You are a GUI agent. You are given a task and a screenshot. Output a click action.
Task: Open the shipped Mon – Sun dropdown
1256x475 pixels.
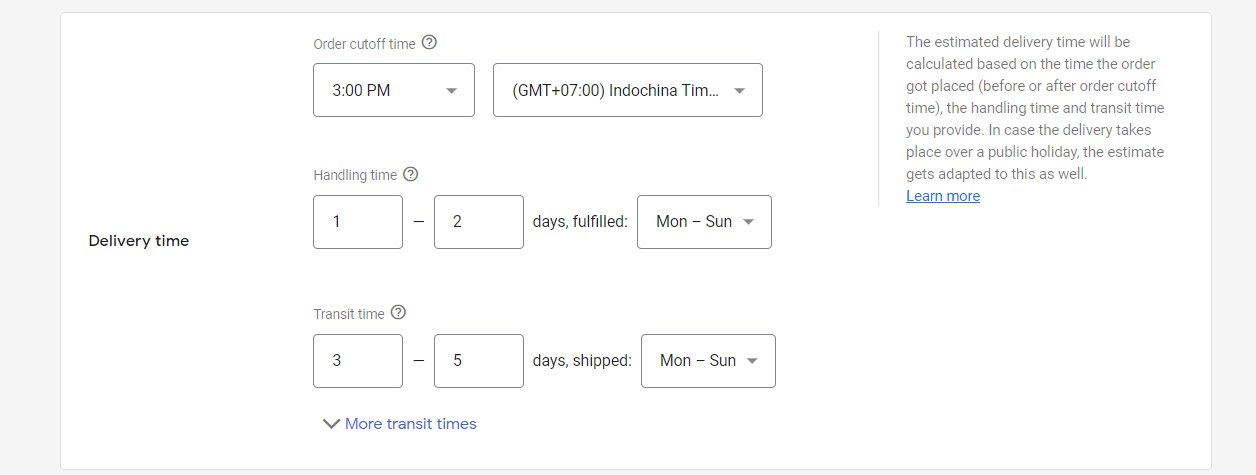[708, 361]
